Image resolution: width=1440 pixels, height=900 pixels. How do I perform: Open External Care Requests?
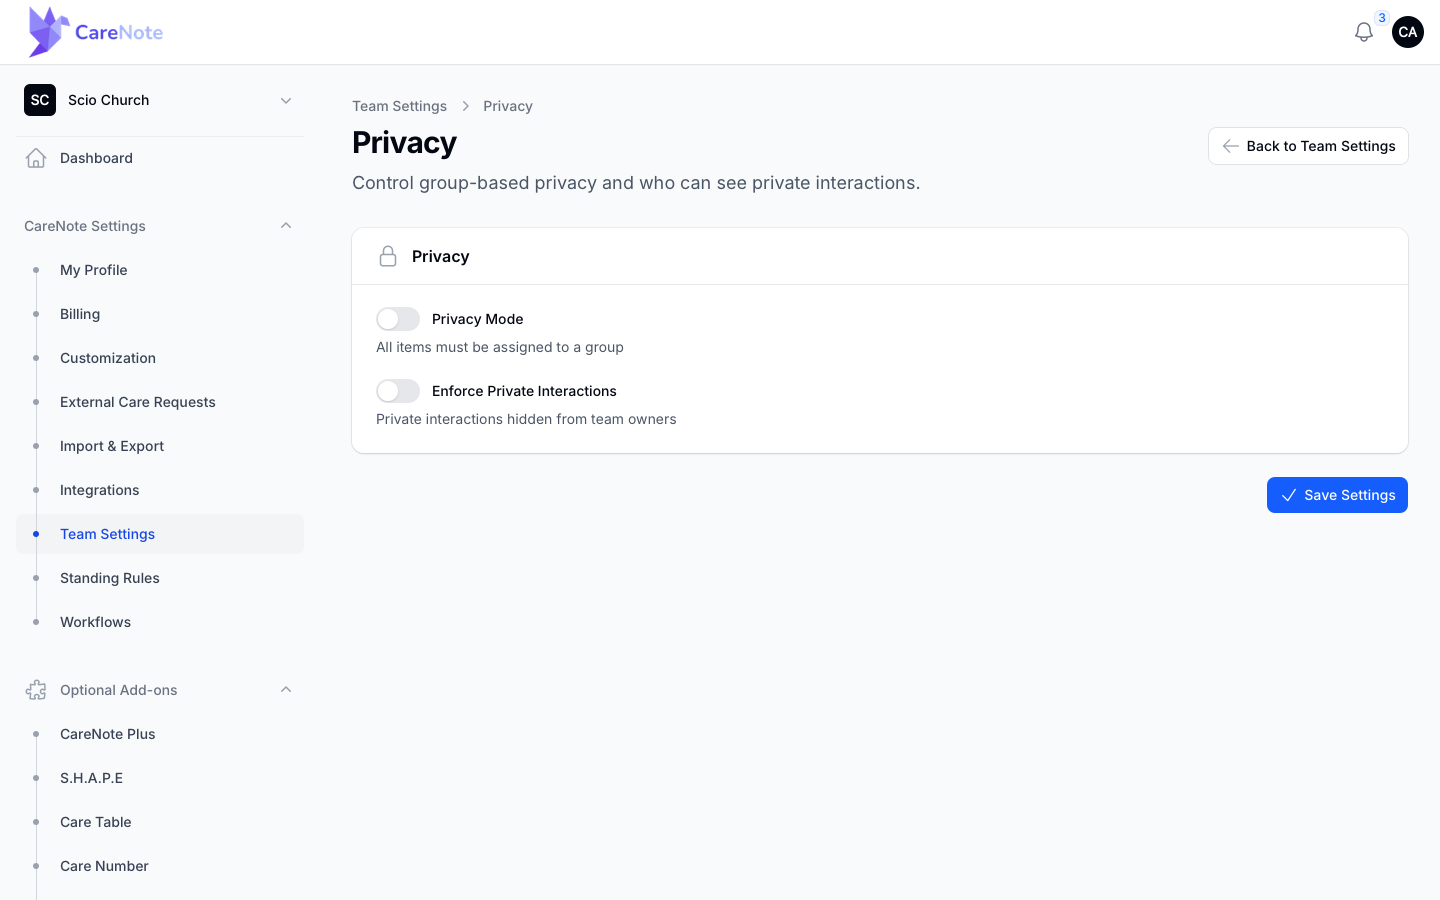click(160, 402)
